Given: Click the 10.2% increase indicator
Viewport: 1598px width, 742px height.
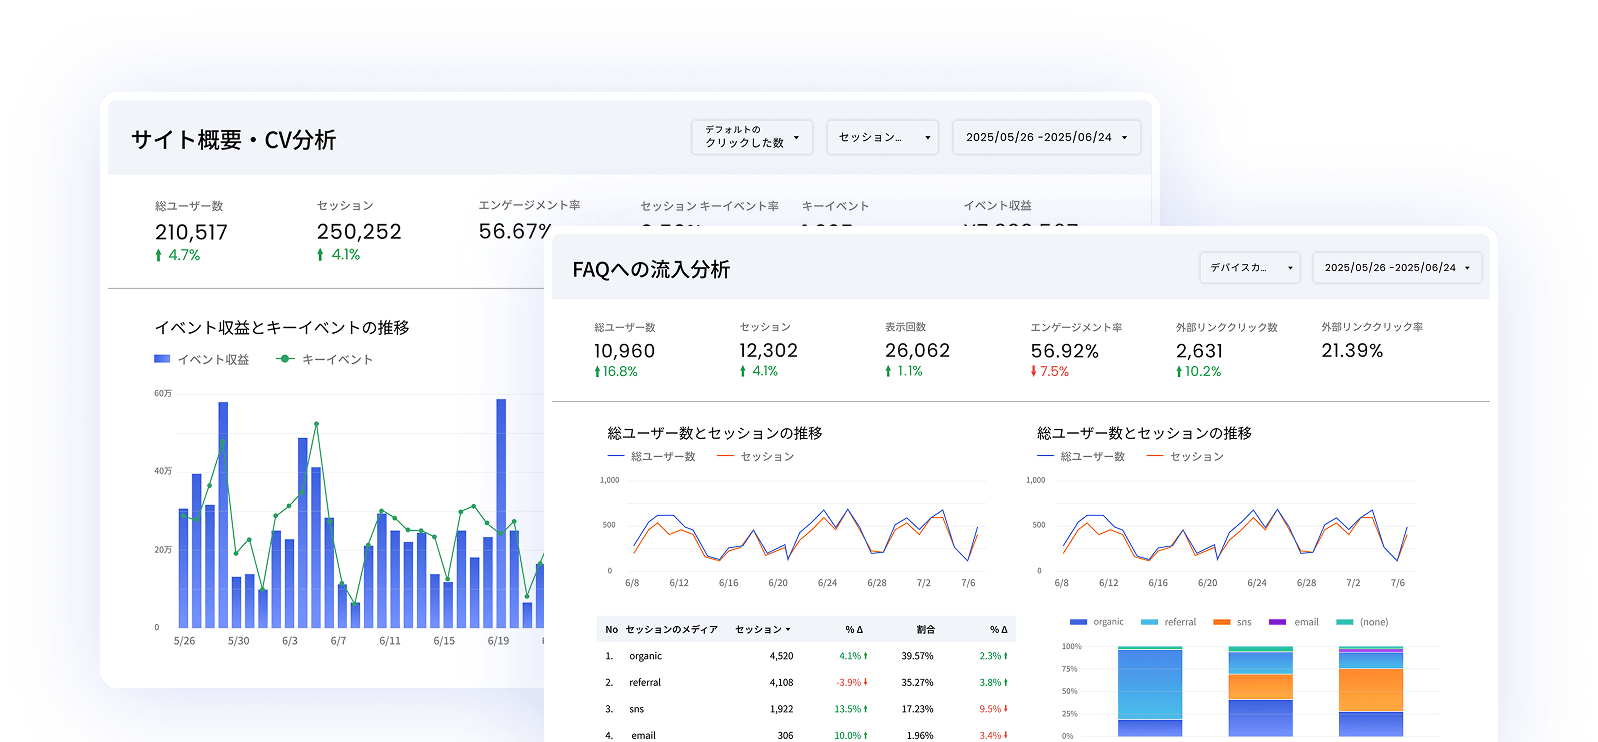Looking at the screenshot, I should (1198, 371).
